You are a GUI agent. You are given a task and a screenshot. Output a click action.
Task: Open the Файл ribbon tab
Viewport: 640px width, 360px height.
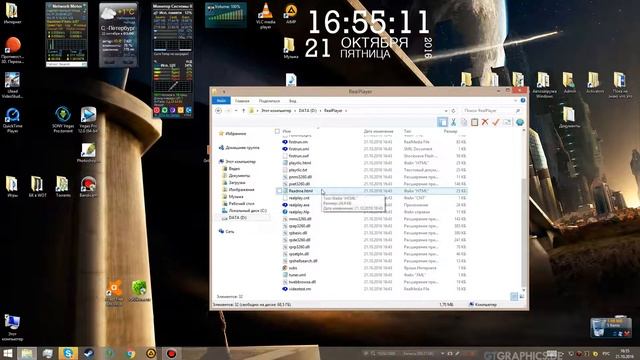pyautogui.click(x=221, y=100)
